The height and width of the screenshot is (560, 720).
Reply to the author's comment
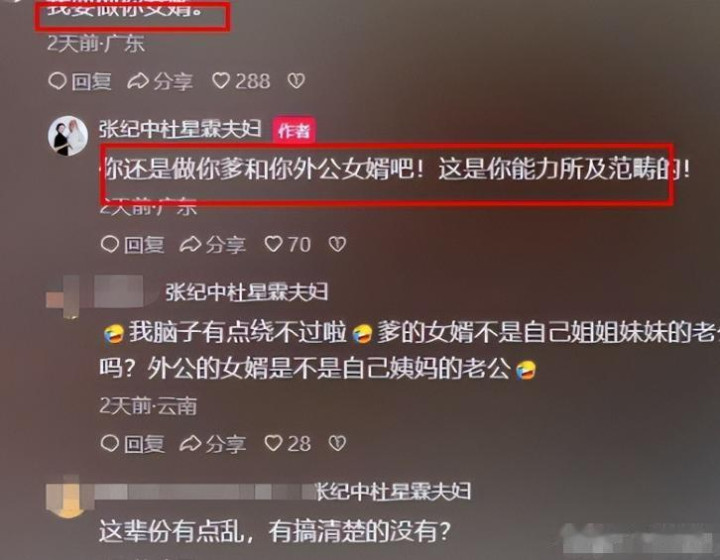point(132,244)
